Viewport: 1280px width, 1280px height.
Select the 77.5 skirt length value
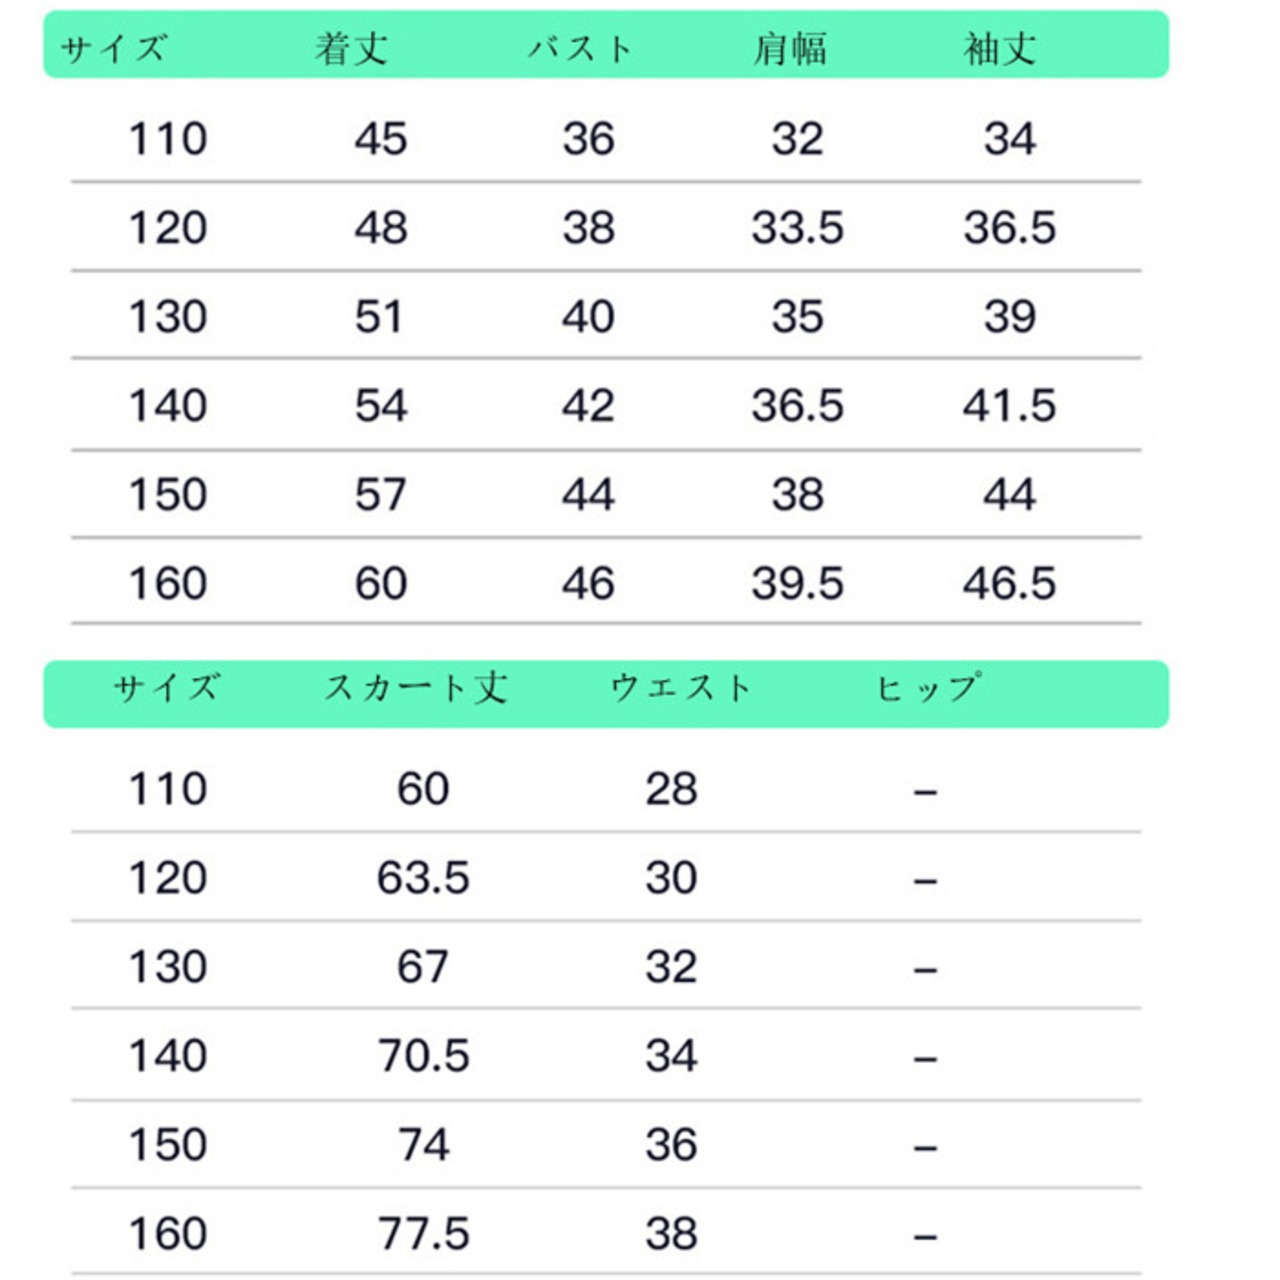click(423, 1234)
